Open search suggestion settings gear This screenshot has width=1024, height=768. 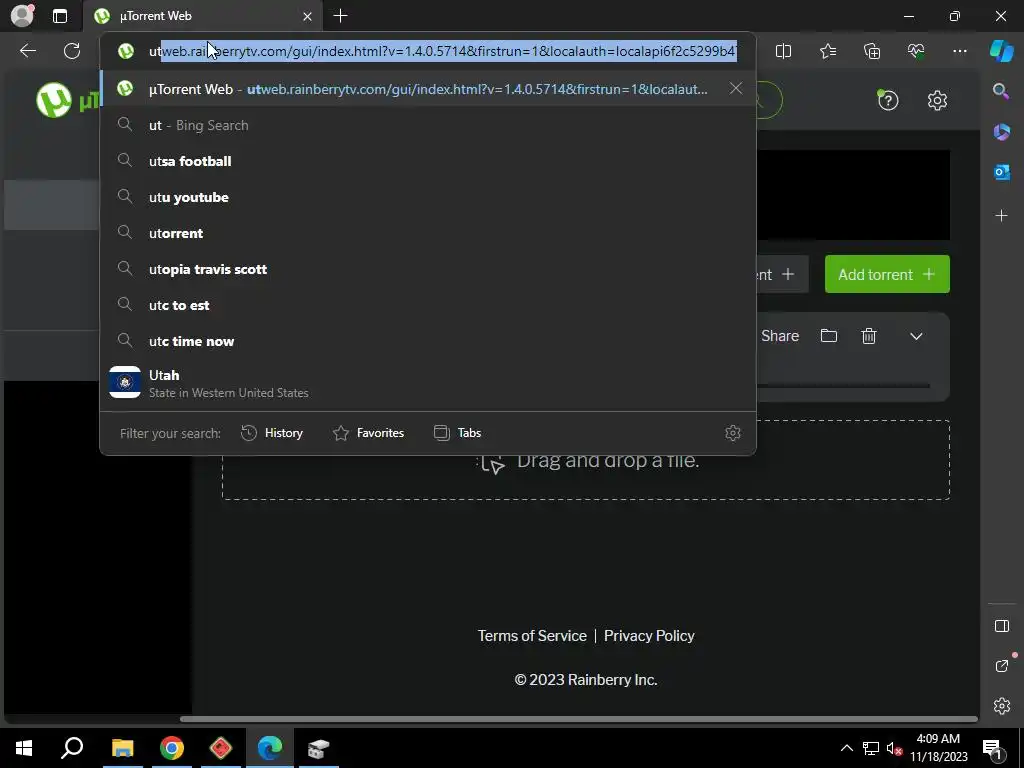click(x=733, y=432)
